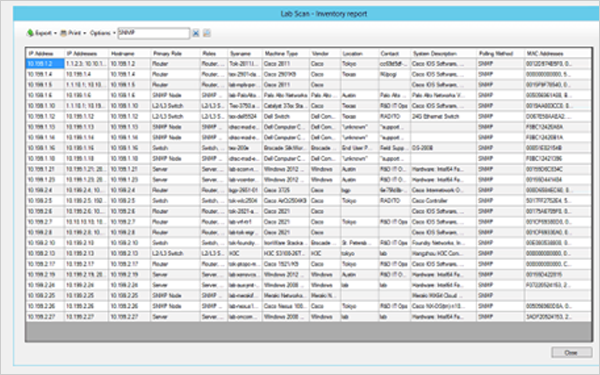This screenshot has height=375, width=600.
Task: Sort by the Primary Role column header
Action: pos(175,54)
